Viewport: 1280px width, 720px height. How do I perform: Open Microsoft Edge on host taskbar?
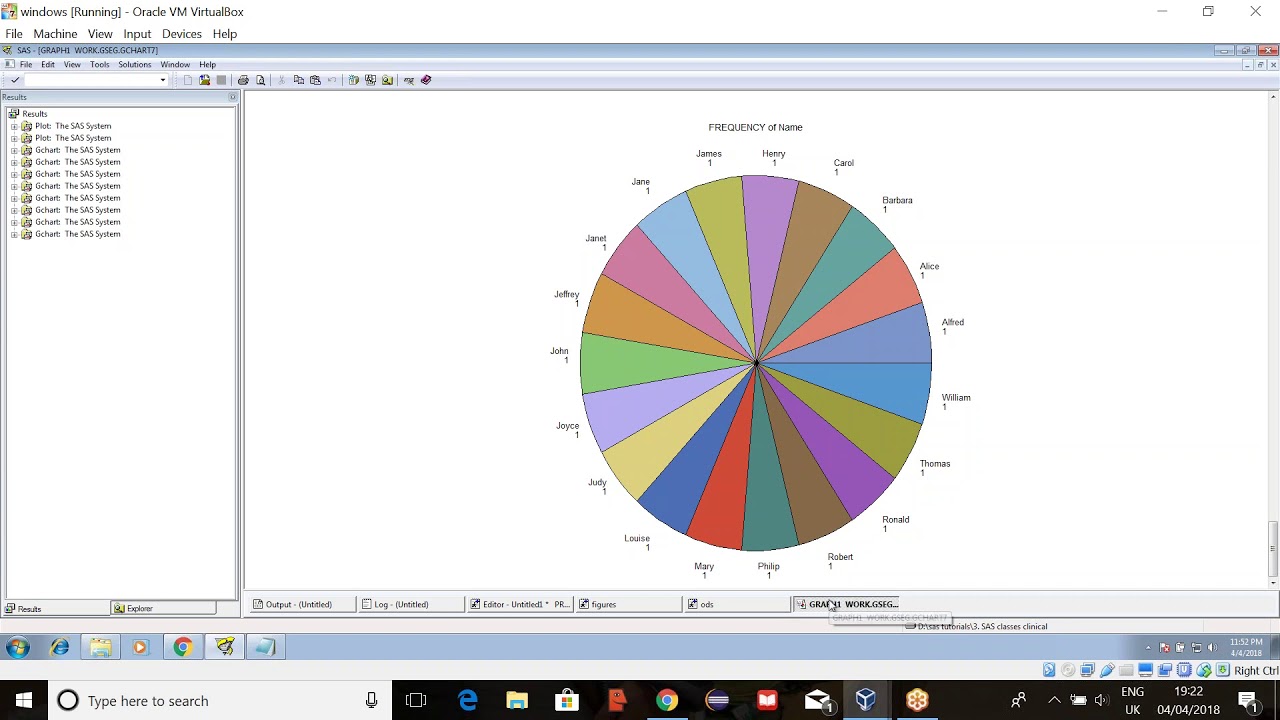tap(467, 700)
